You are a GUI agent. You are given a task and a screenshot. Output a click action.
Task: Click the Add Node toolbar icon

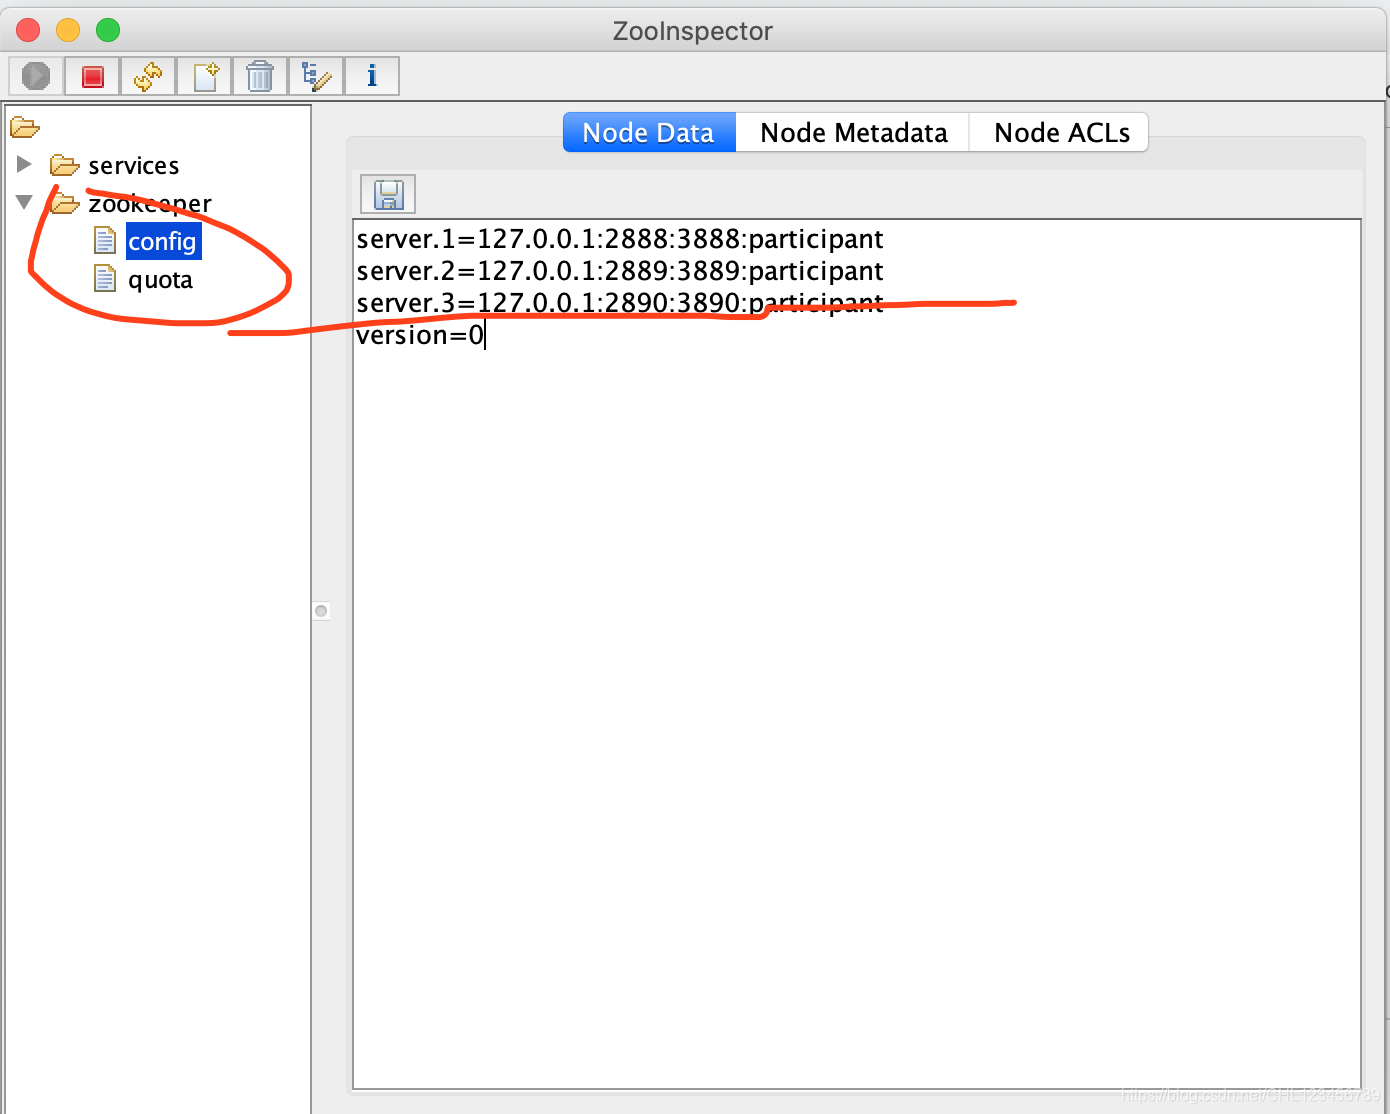tap(205, 76)
